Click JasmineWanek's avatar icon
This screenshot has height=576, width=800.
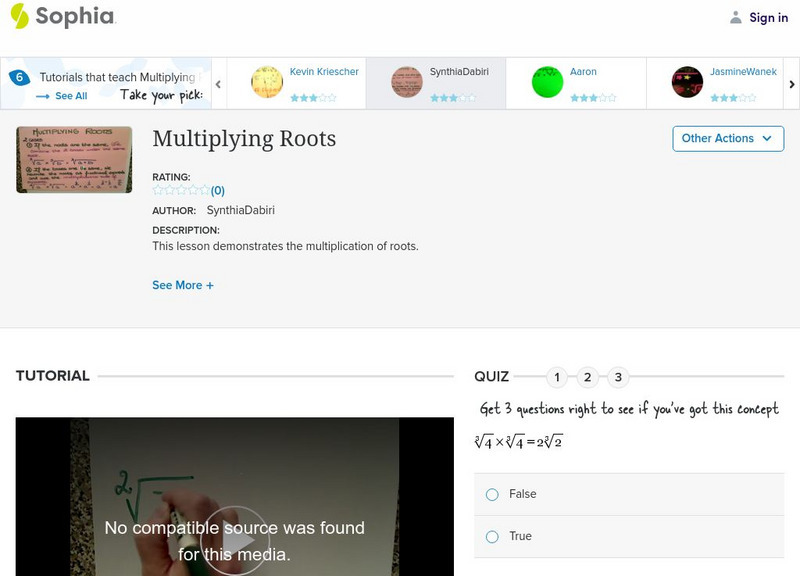click(688, 80)
